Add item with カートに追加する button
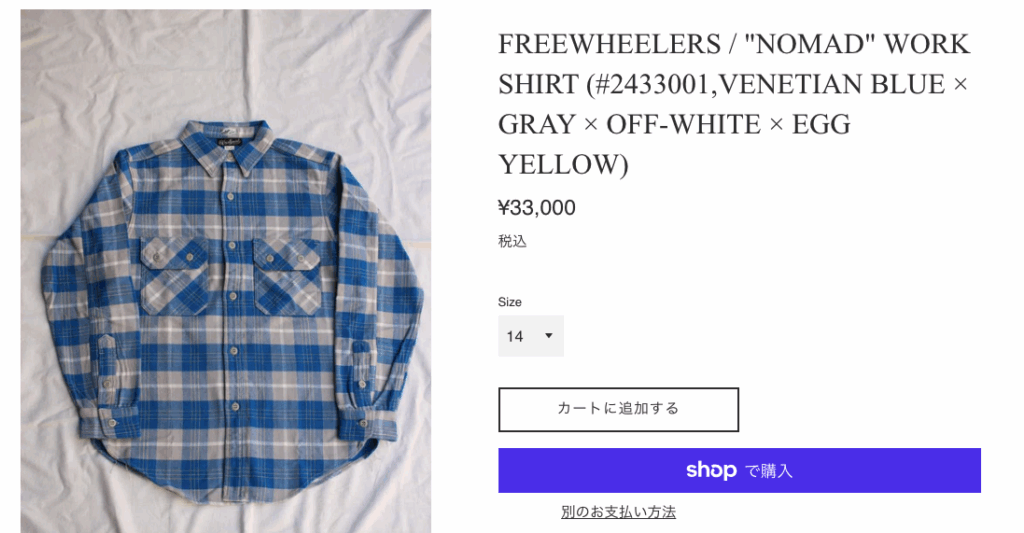 [618, 410]
